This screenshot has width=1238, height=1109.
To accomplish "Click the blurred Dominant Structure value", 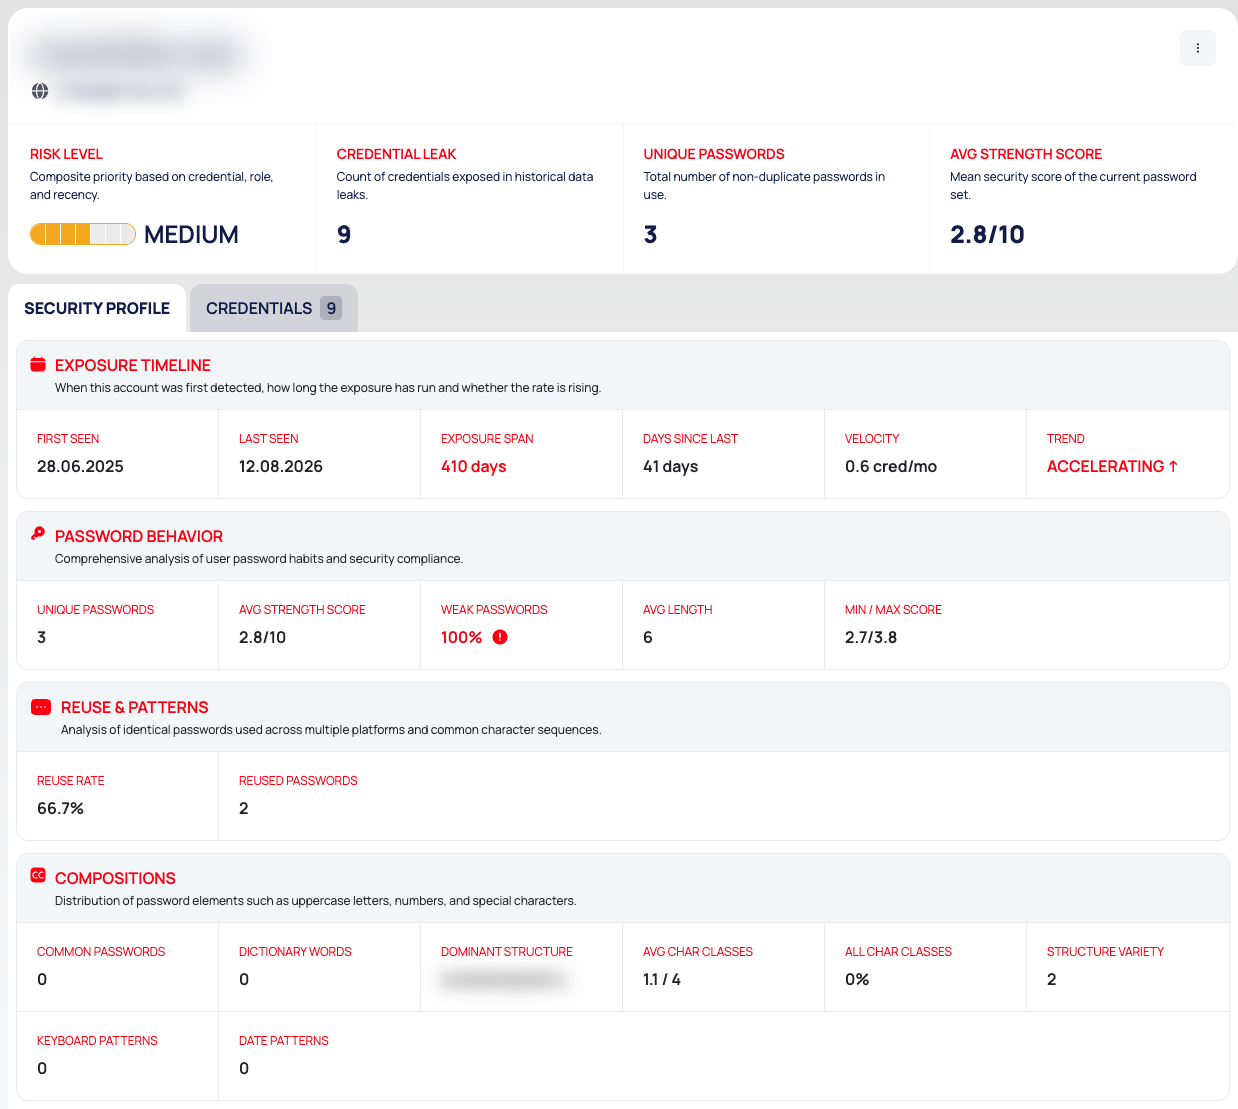I will 503,980.
